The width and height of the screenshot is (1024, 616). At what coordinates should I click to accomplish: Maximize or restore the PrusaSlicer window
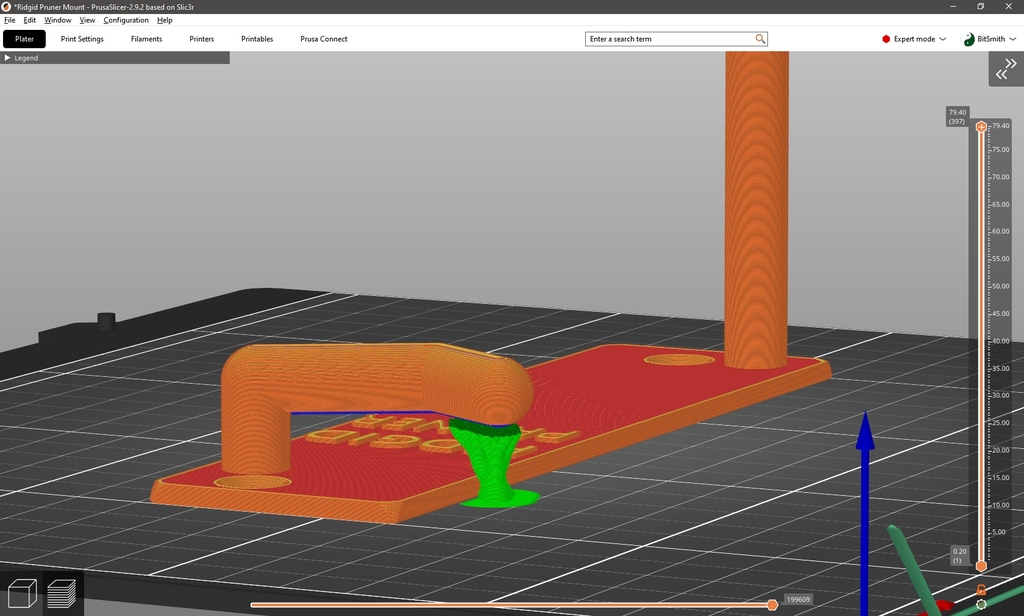[980, 7]
